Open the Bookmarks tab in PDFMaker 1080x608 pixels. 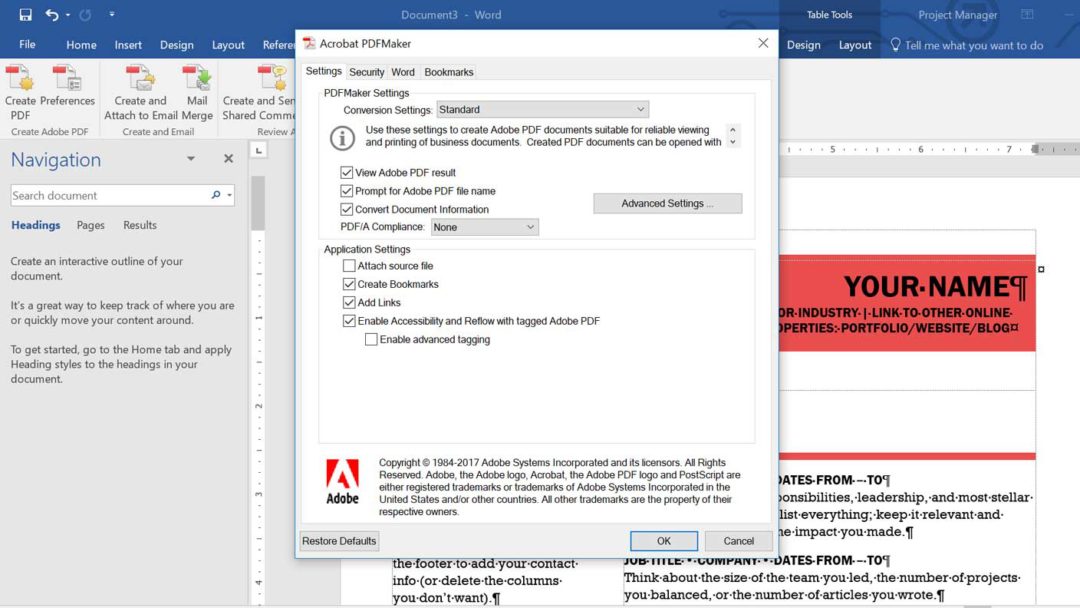(448, 71)
